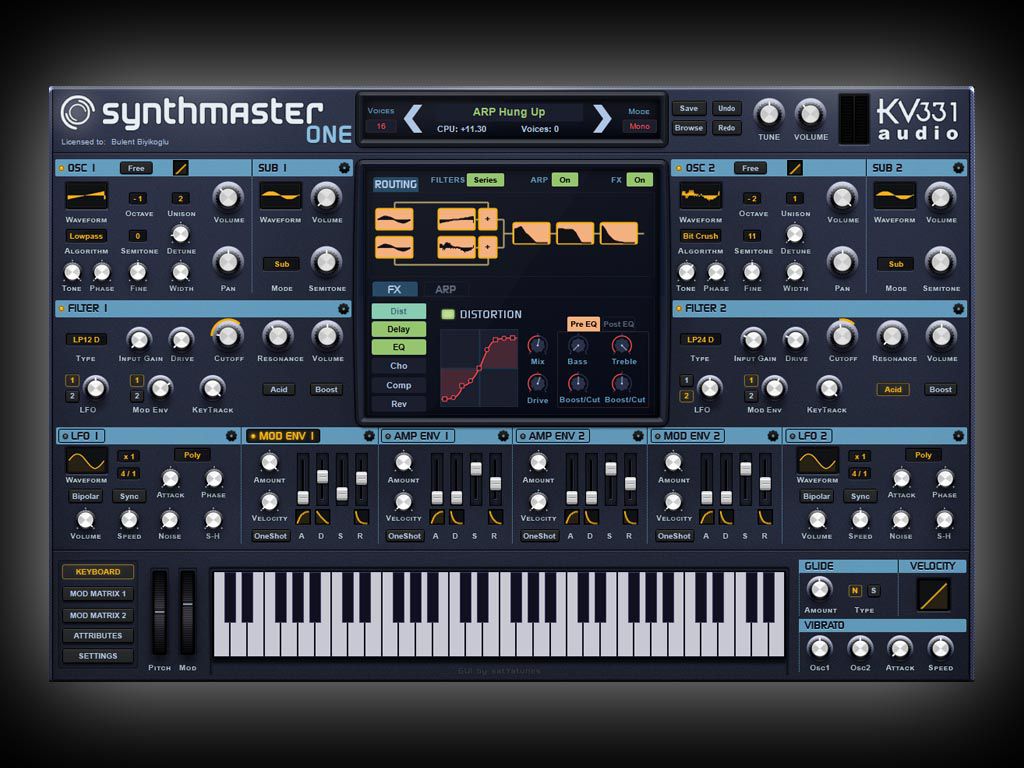Load the previous preset with the left arrow
Screen dimensions: 1024x768
click(x=413, y=119)
